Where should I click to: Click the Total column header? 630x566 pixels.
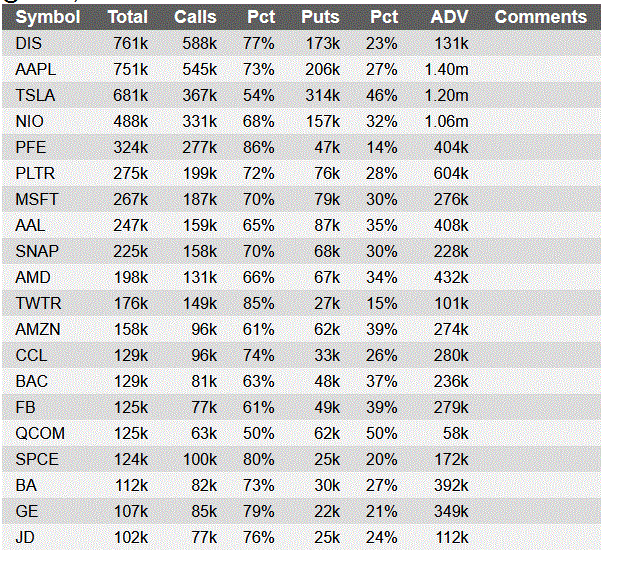[x=127, y=17]
